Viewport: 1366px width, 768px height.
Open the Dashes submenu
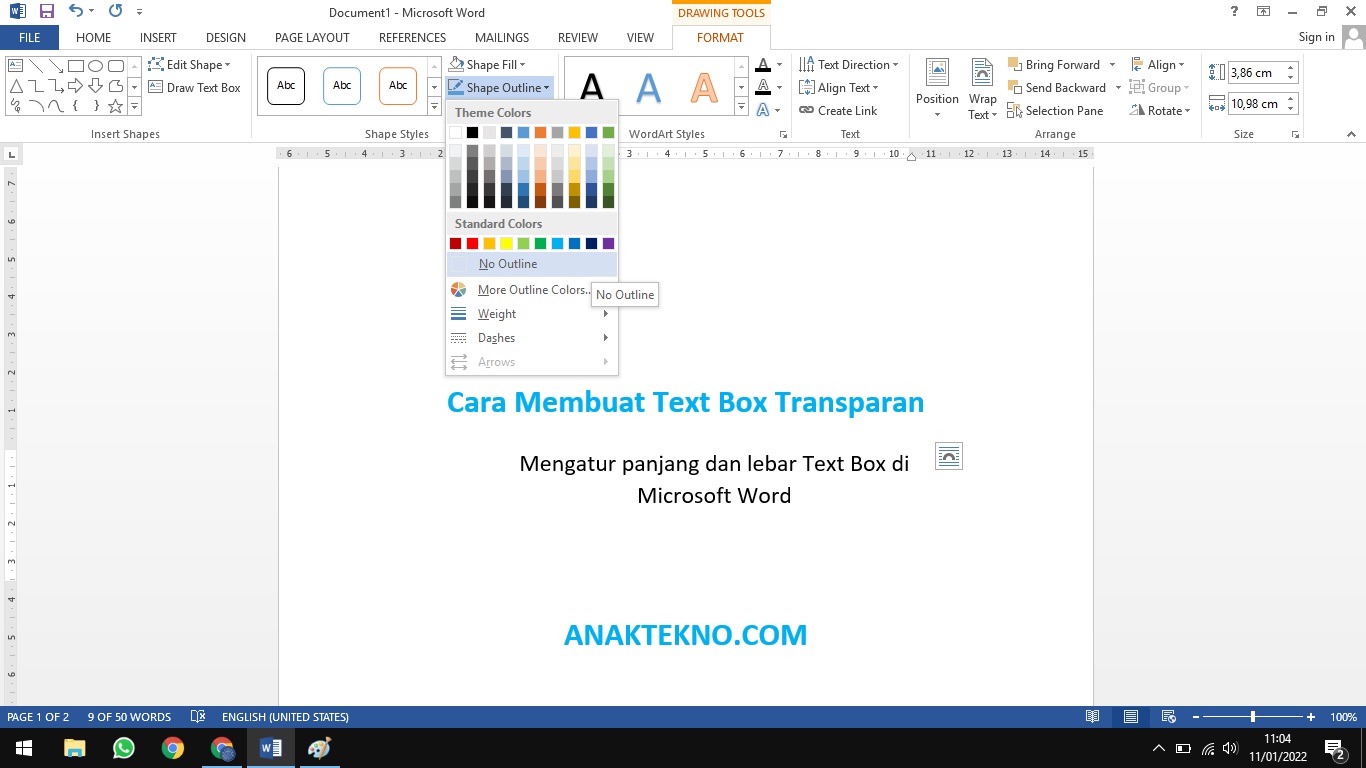(x=532, y=338)
